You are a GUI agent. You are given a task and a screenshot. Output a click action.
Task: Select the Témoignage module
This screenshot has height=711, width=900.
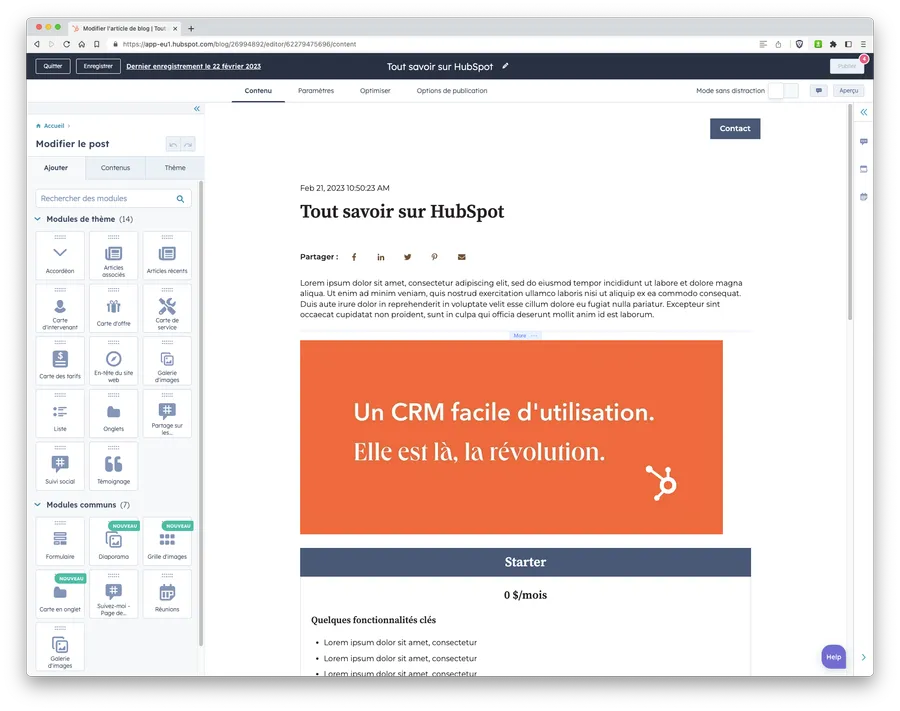click(114, 467)
